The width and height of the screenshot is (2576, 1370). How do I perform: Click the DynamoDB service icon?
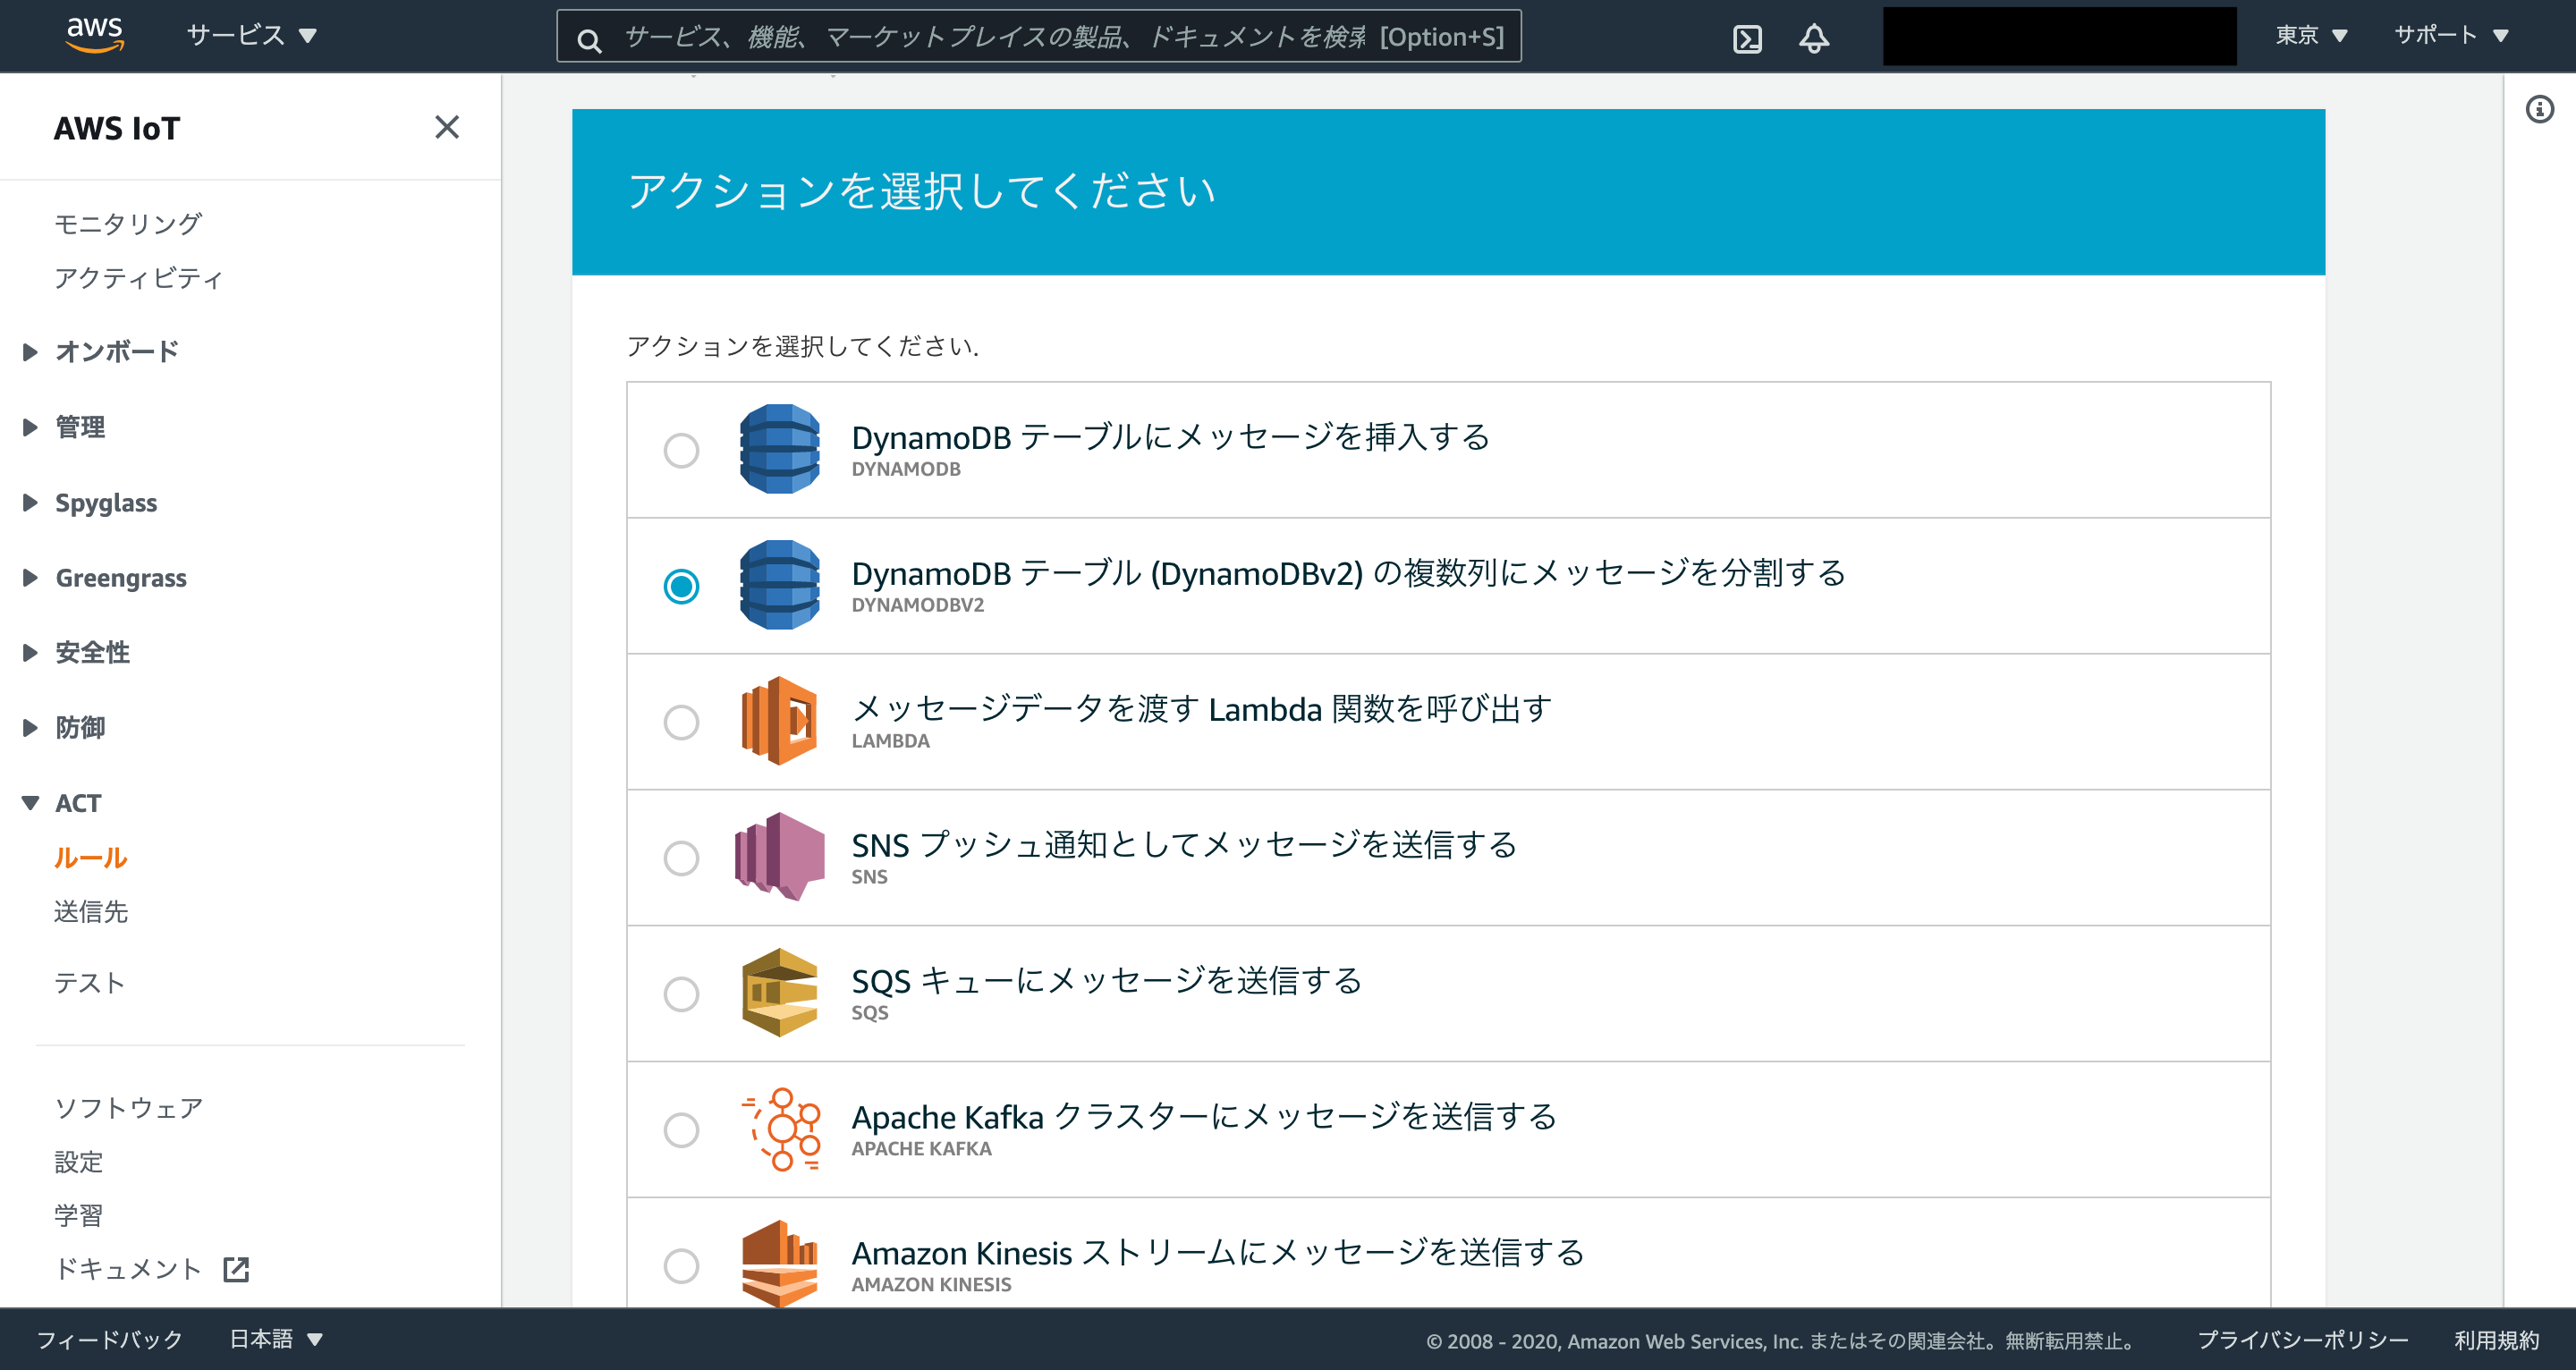coord(781,449)
